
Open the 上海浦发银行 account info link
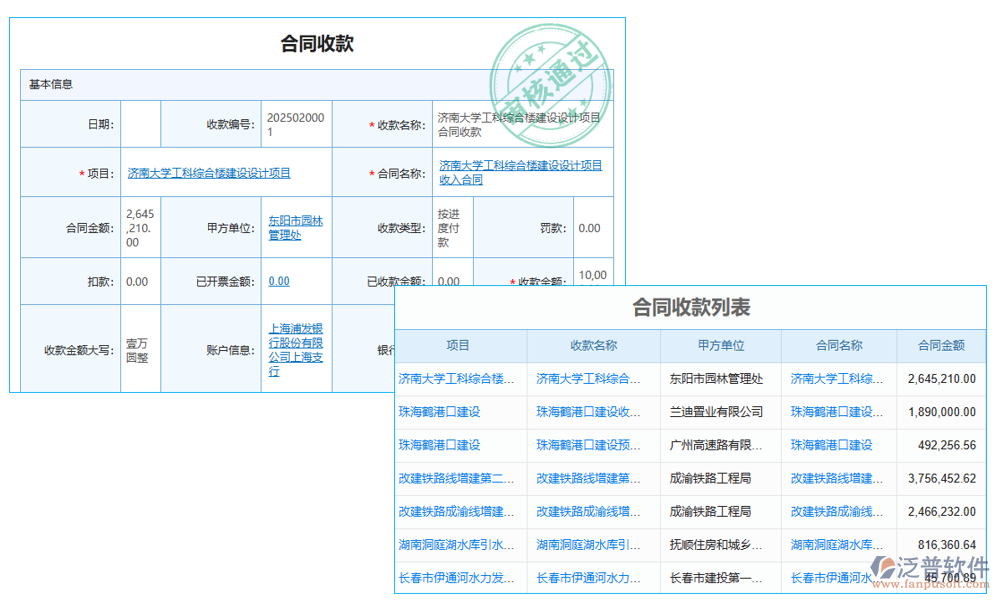(x=294, y=346)
